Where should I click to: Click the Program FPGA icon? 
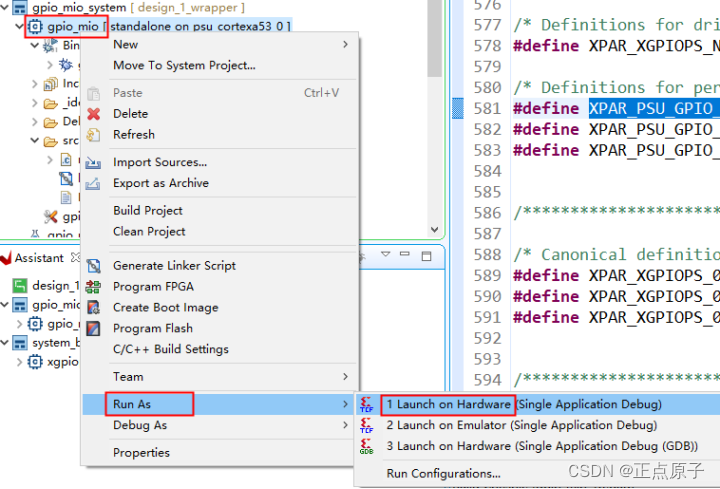(93, 287)
